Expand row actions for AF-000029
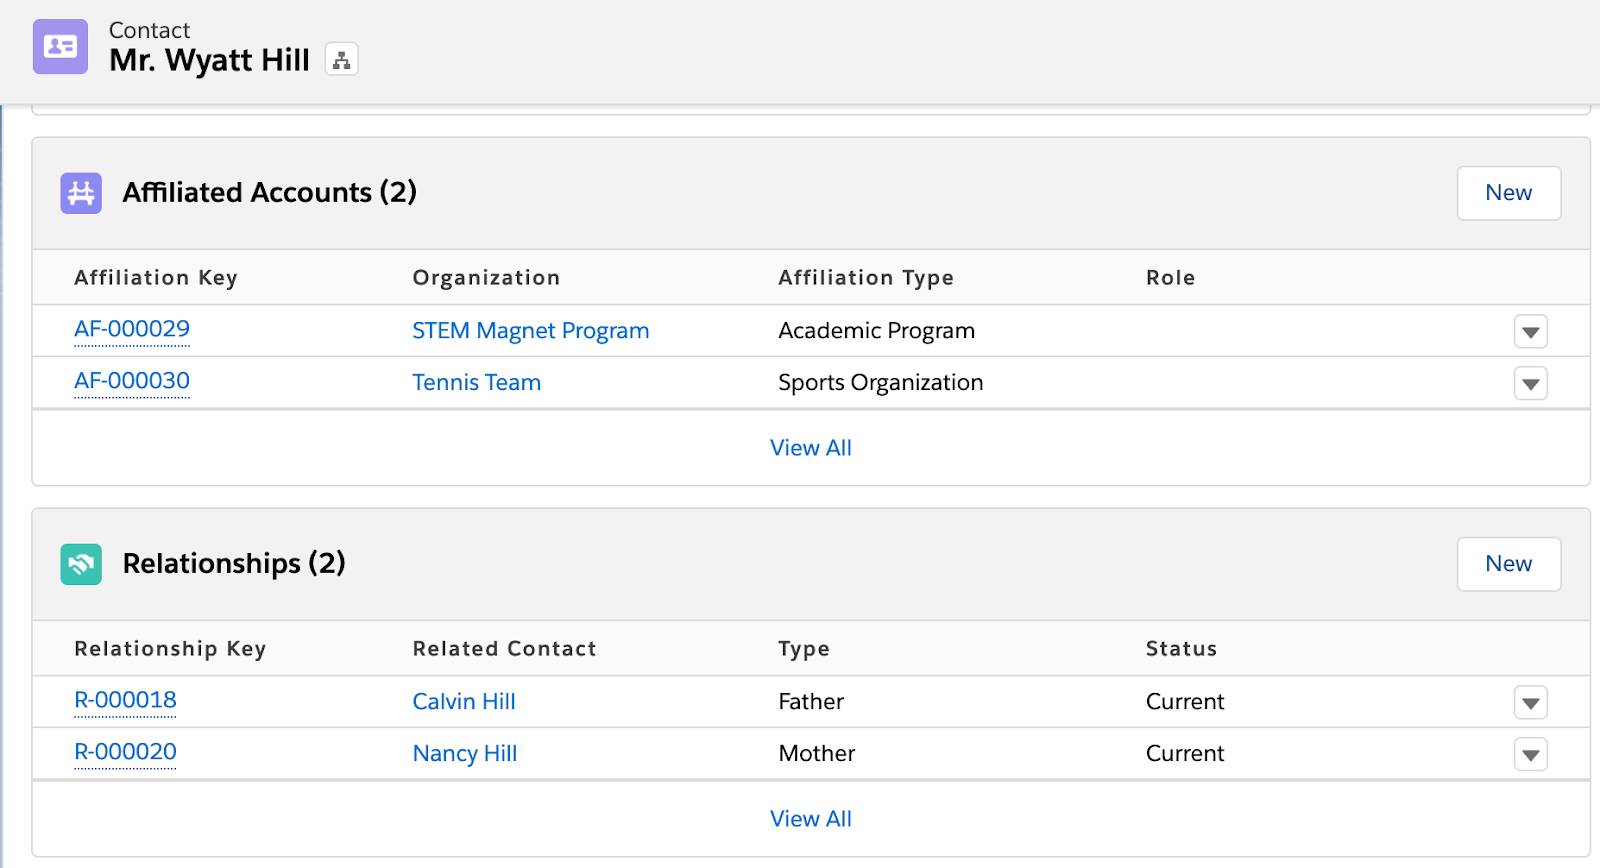Image resolution: width=1600 pixels, height=868 pixels. point(1530,332)
